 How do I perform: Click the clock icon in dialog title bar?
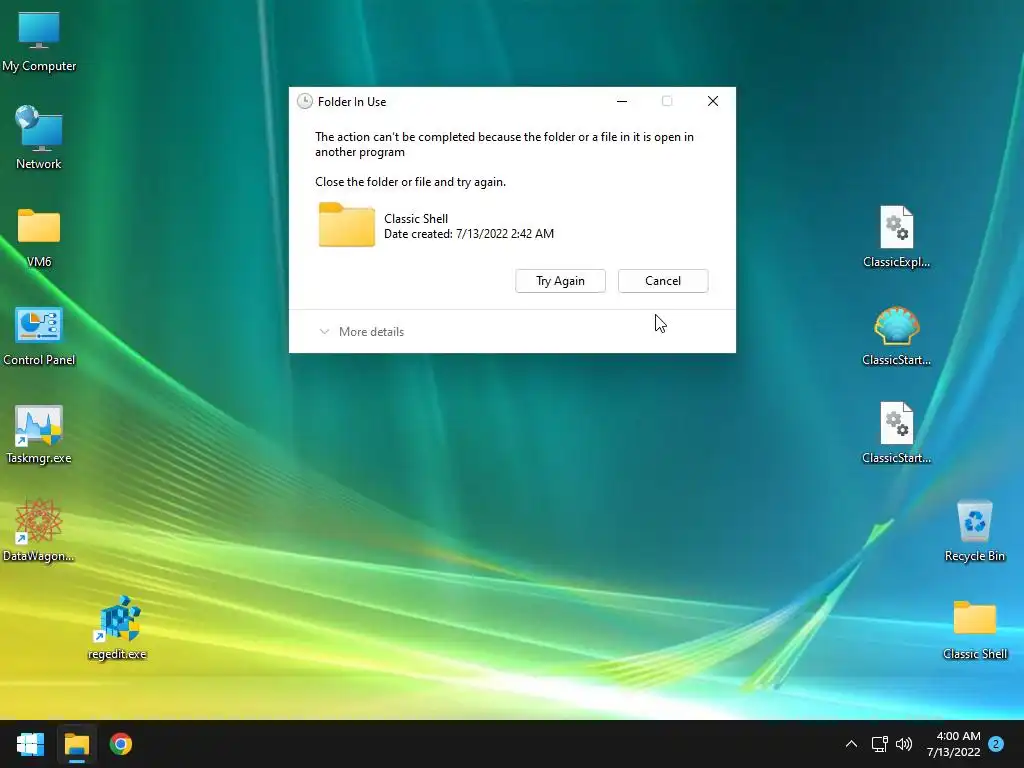click(x=304, y=101)
